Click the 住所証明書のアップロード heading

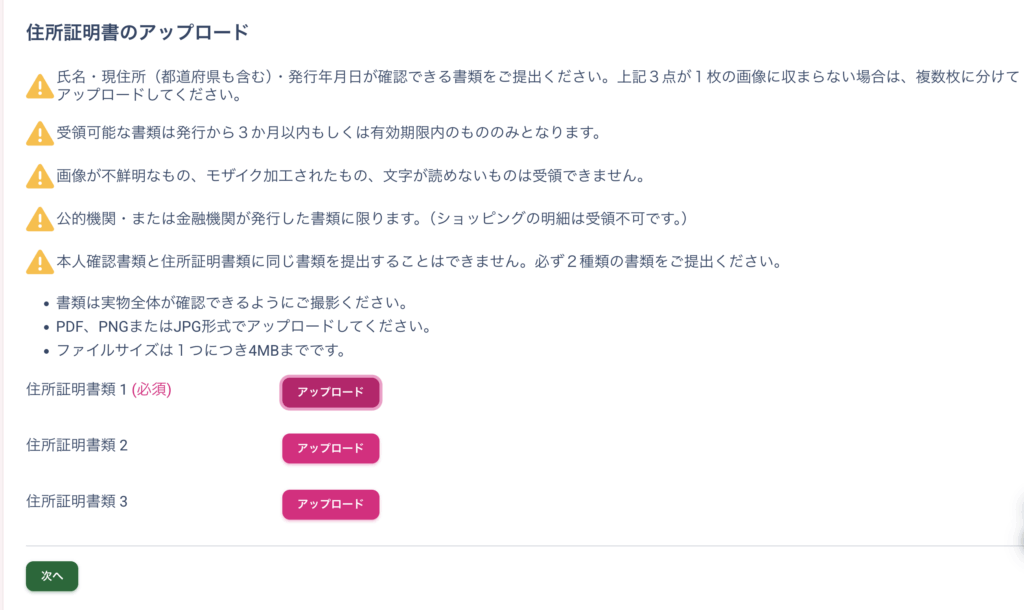click(x=137, y=32)
